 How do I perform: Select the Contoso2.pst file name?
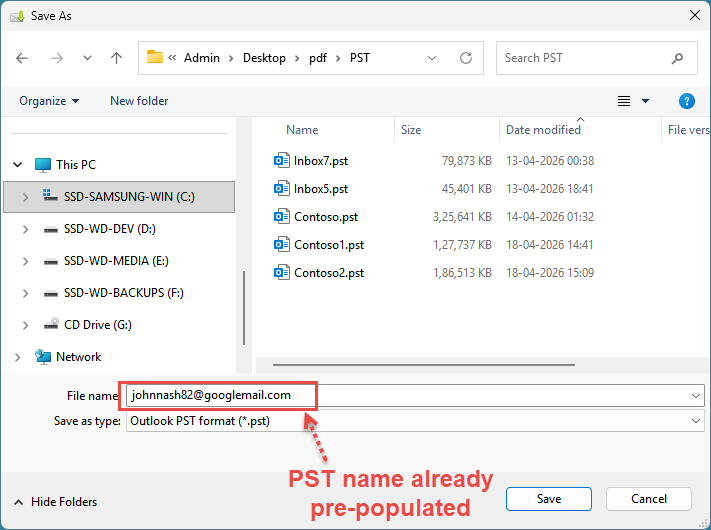[329, 273]
